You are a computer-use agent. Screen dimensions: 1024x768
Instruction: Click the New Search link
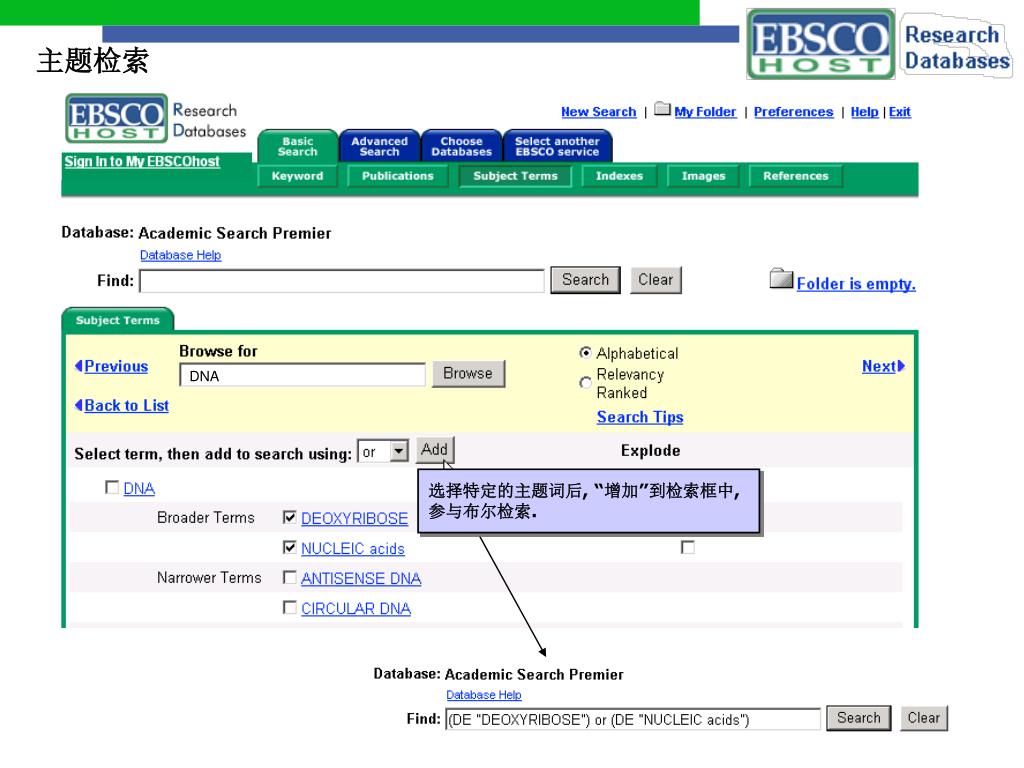click(598, 112)
